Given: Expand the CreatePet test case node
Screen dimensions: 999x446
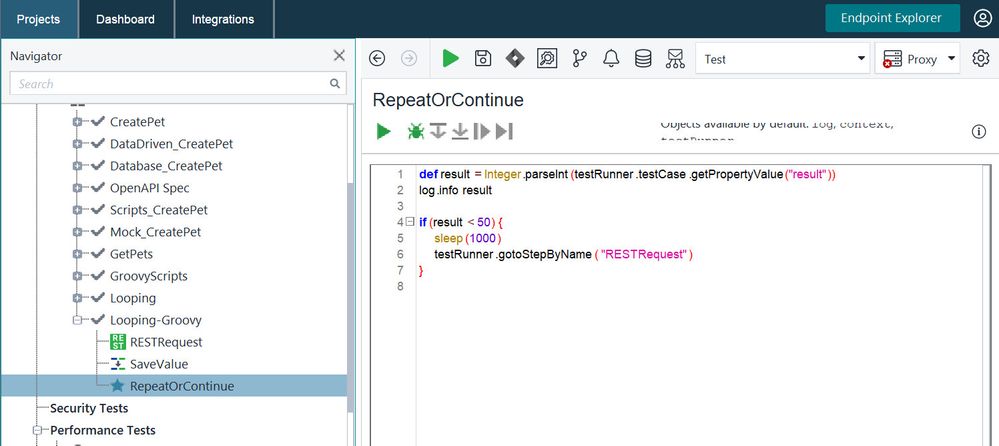Looking at the screenshot, I should 77,122.
